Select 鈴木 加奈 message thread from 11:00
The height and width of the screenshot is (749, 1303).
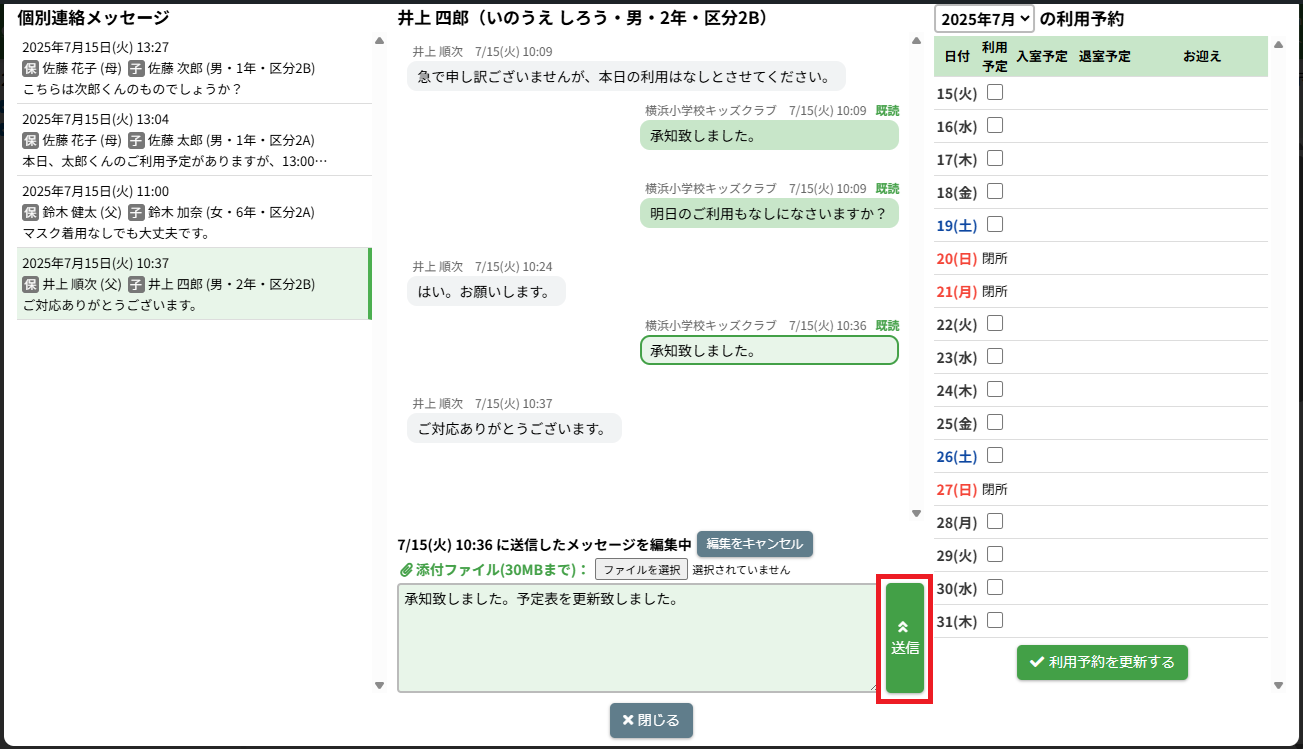click(194, 212)
